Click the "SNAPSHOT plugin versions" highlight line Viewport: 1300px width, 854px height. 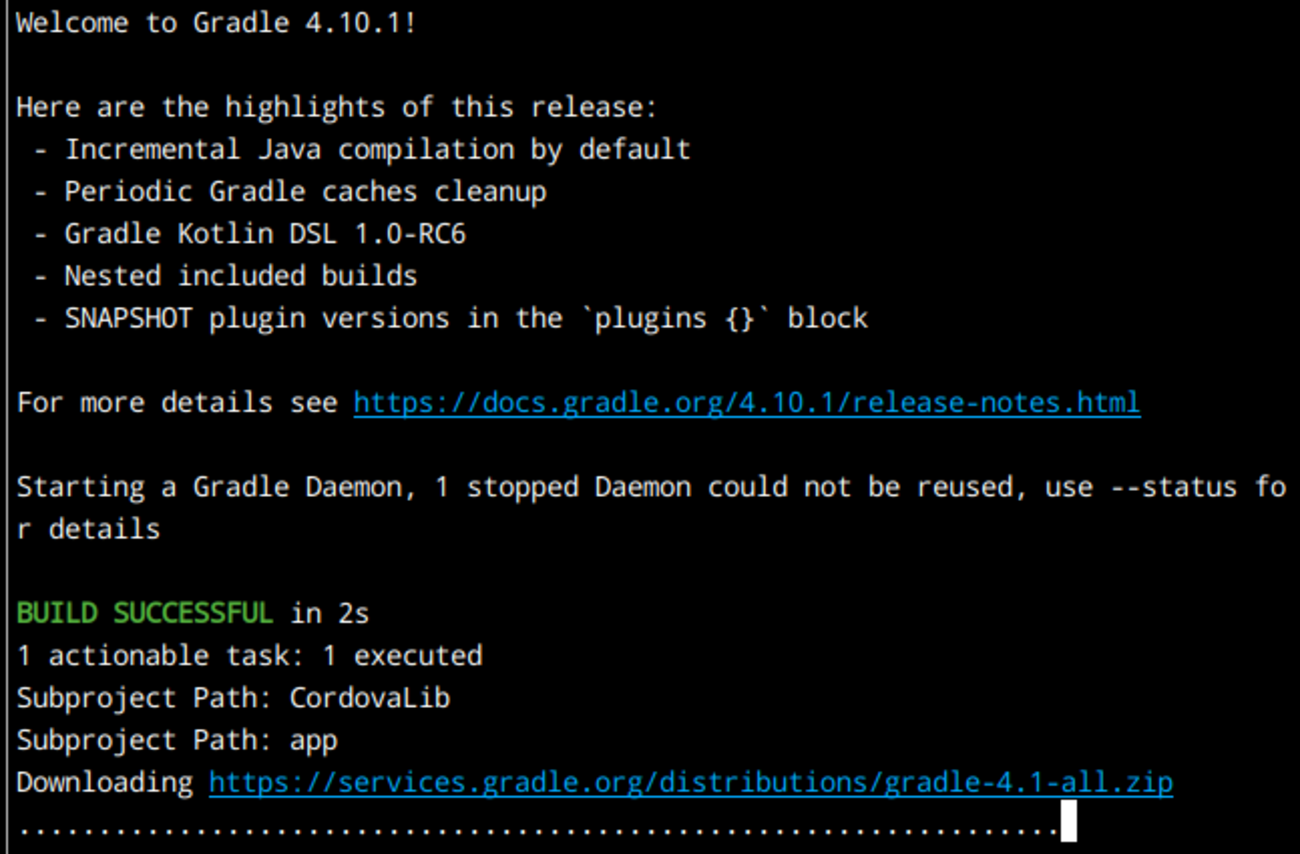tap(466, 319)
